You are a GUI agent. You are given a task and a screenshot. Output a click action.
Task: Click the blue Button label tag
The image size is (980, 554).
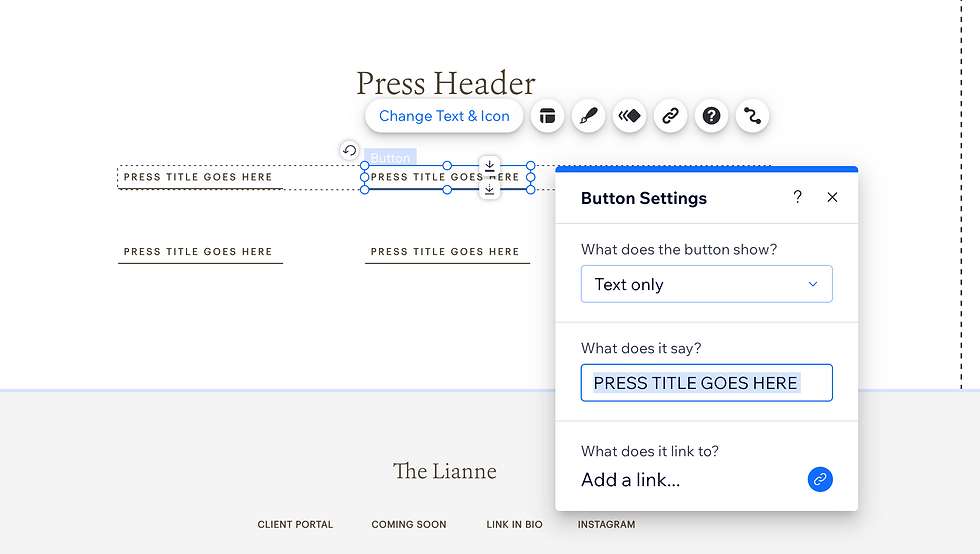[x=390, y=157]
